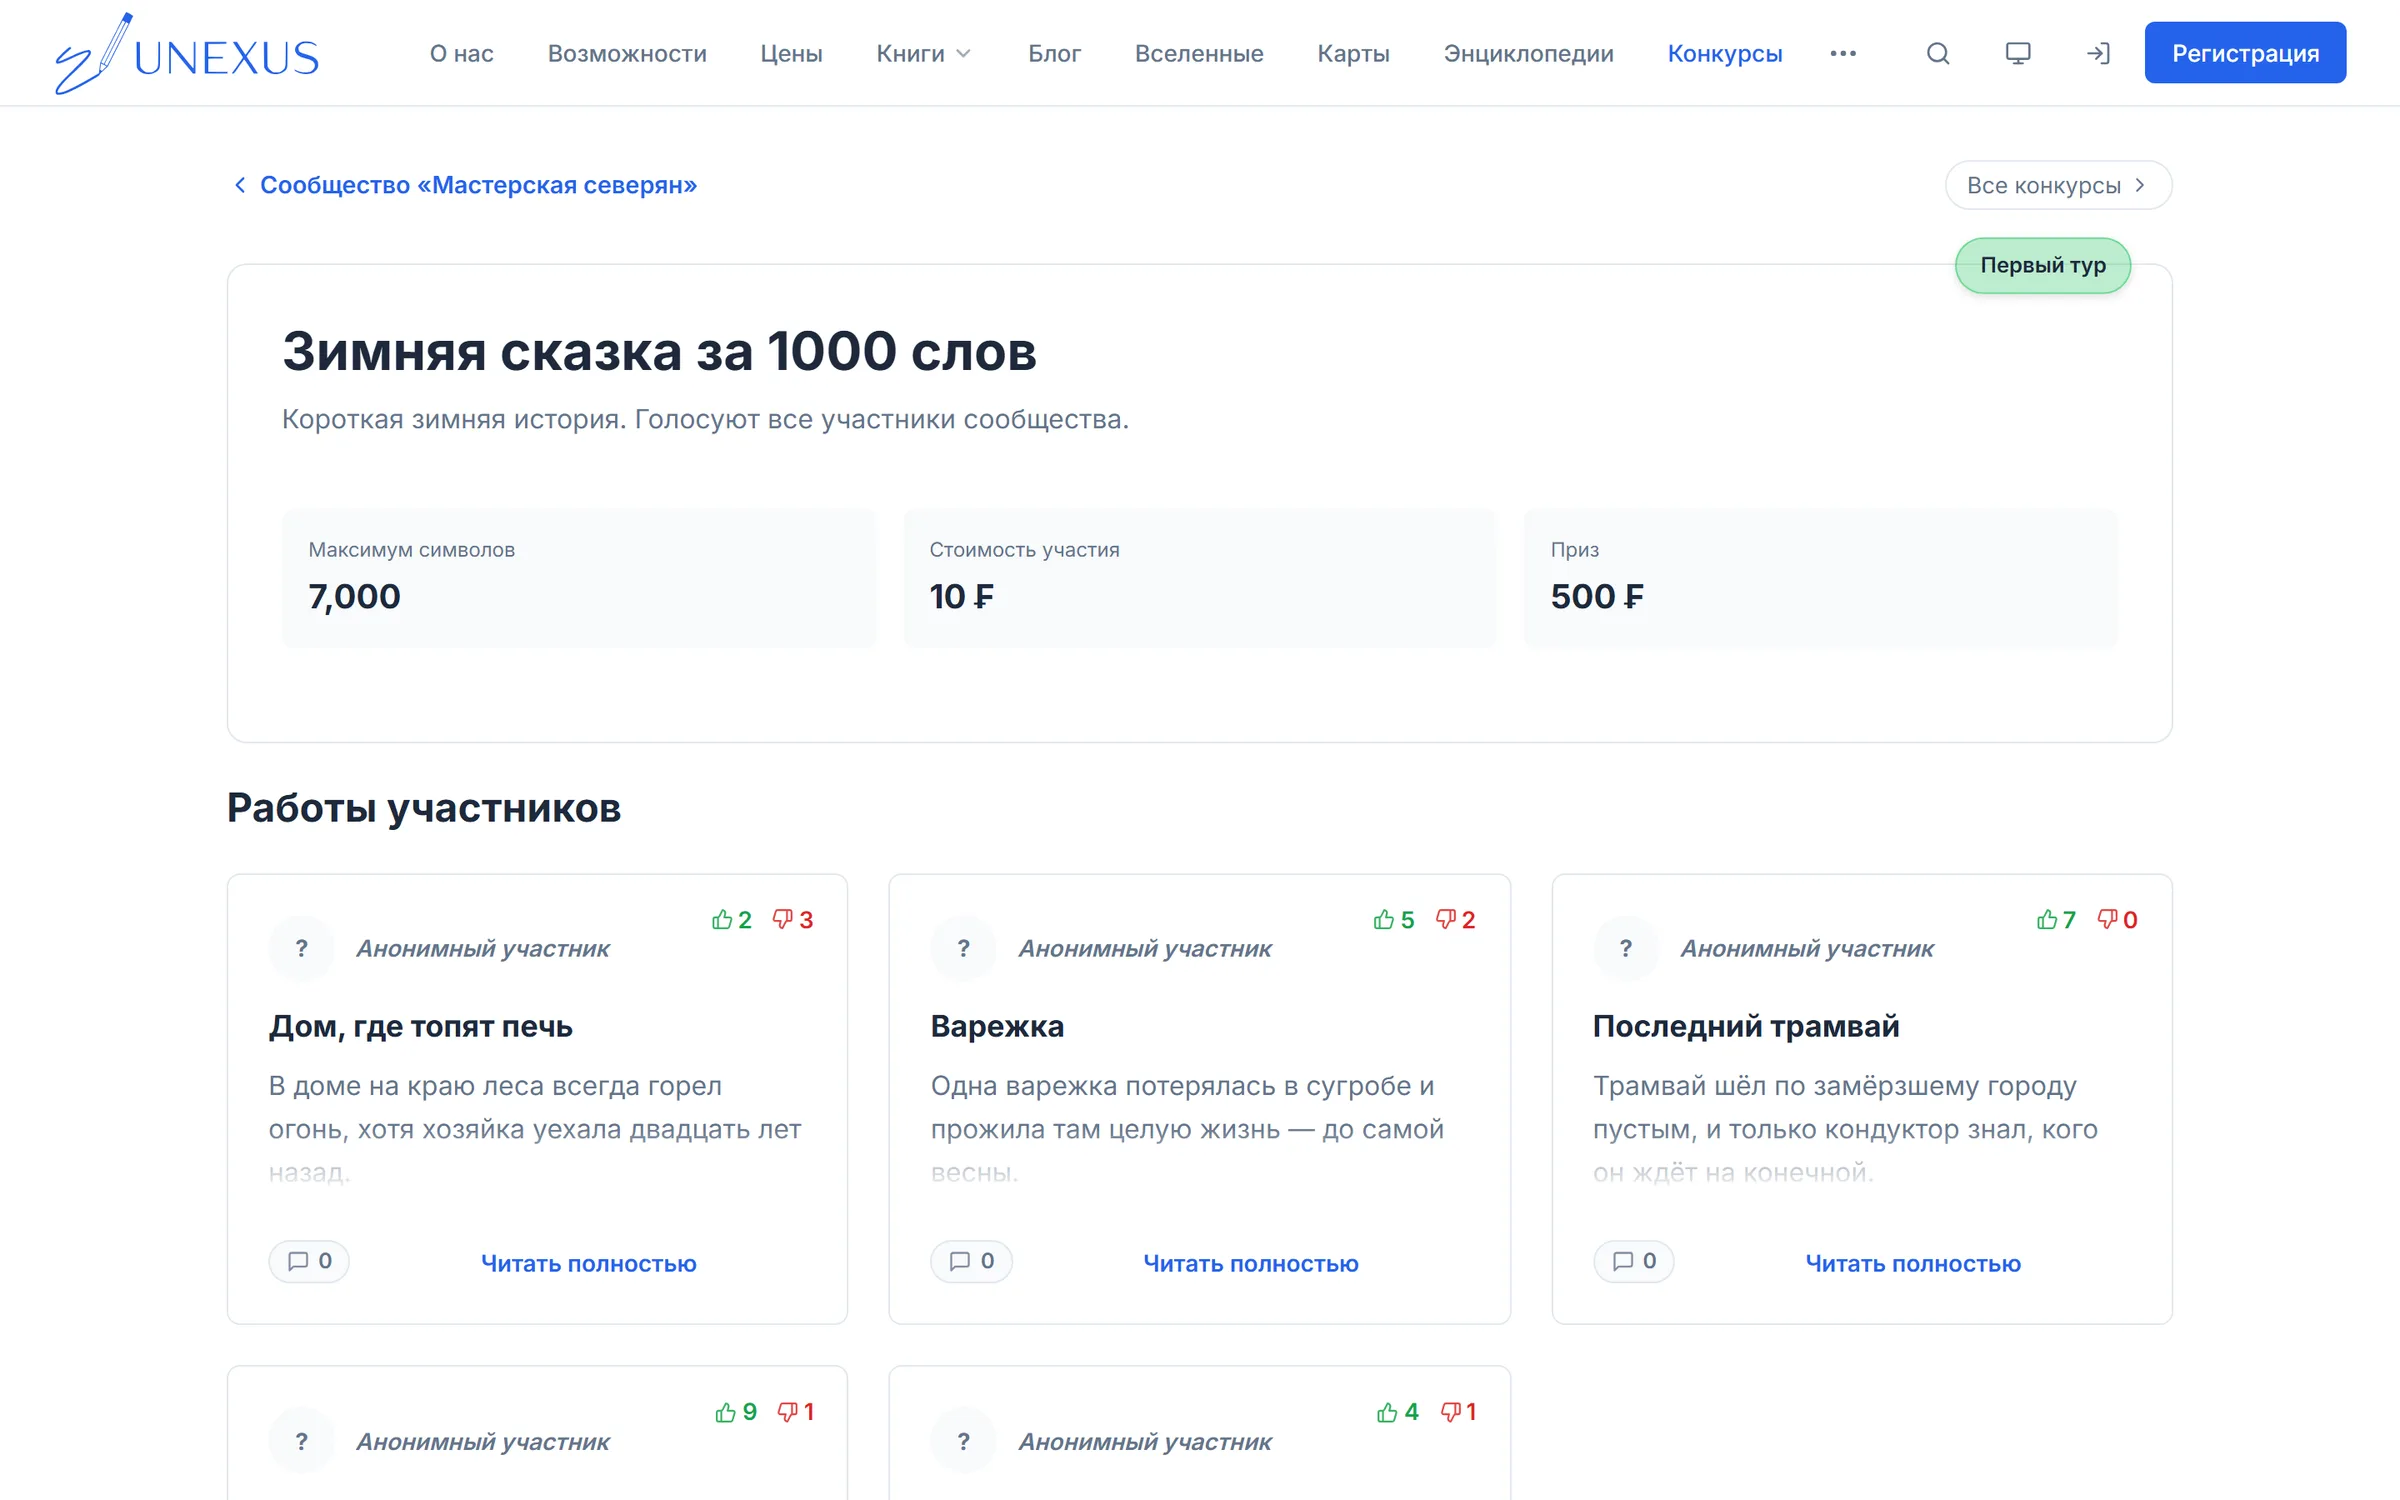Open comments on 'Последний трамвай'
The height and width of the screenshot is (1500, 2400).
(1633, 1261)
